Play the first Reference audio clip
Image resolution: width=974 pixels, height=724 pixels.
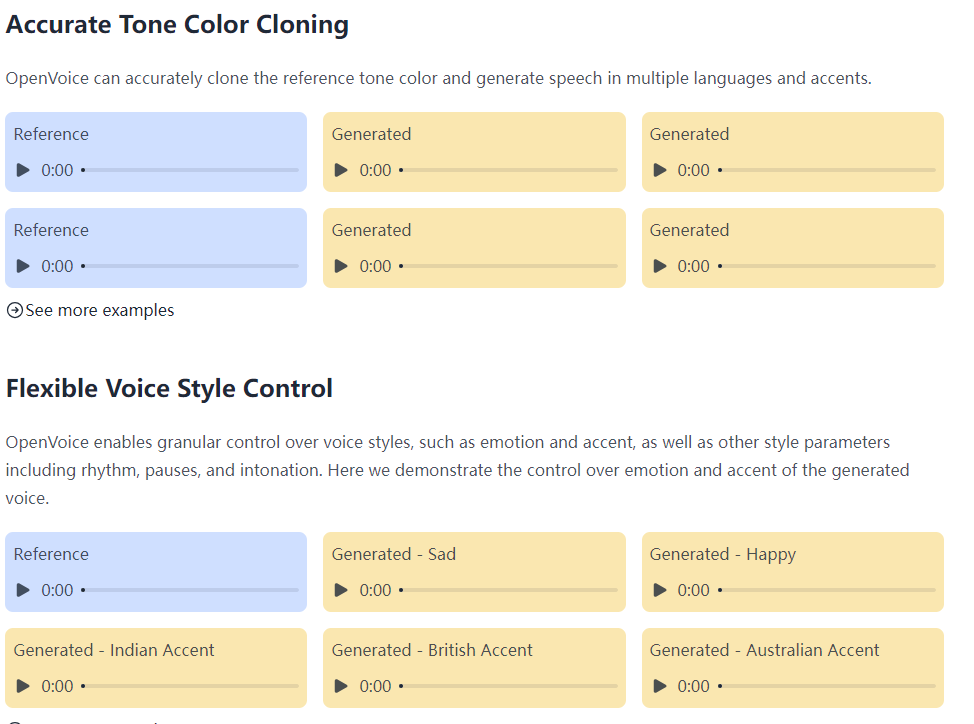coord(23,170)
